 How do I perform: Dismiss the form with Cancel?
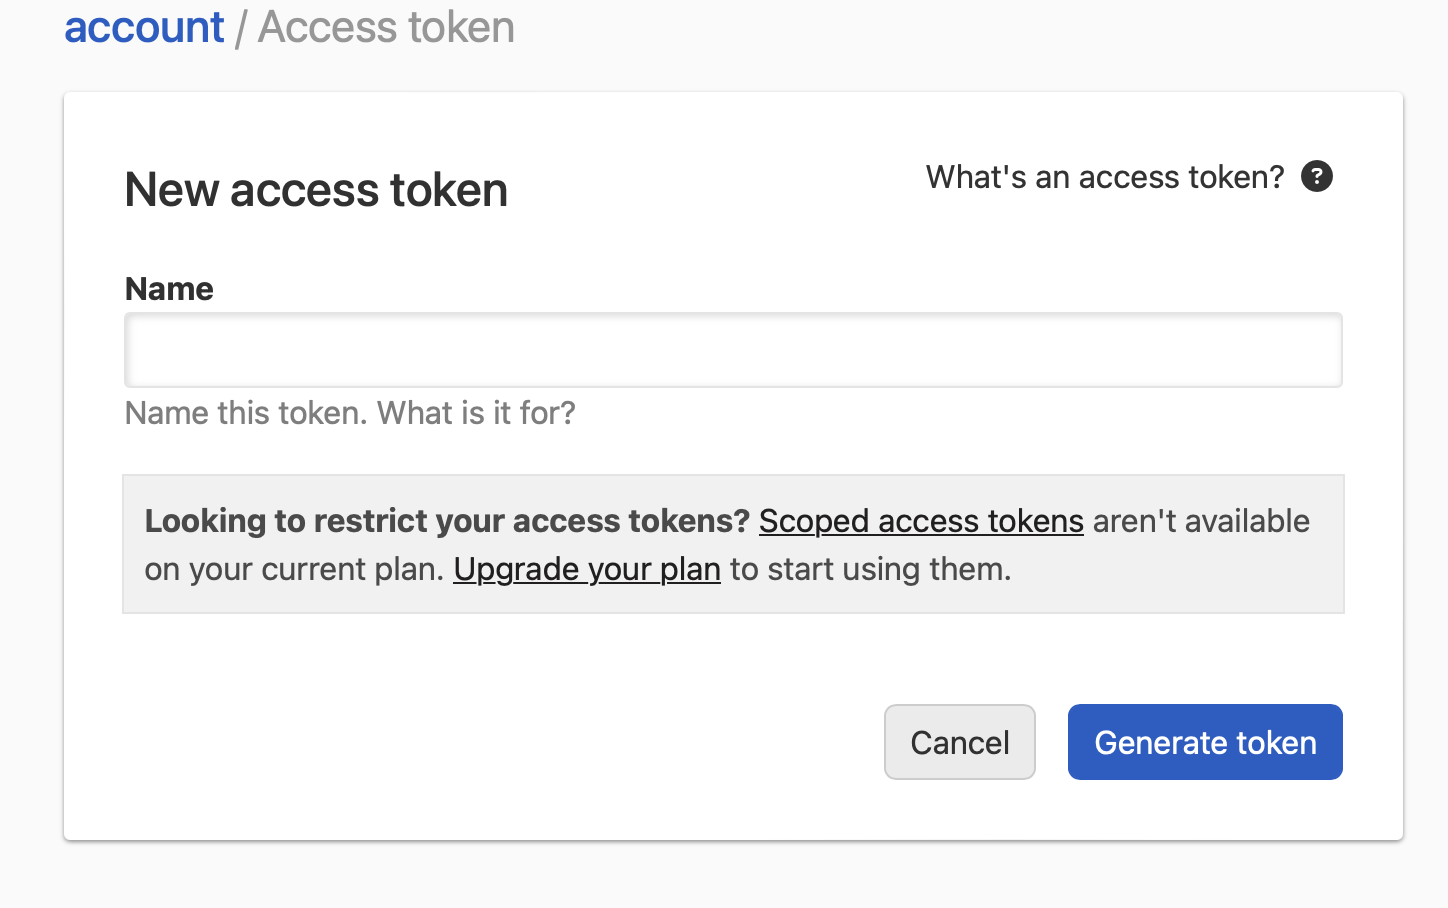pos(959,742)
